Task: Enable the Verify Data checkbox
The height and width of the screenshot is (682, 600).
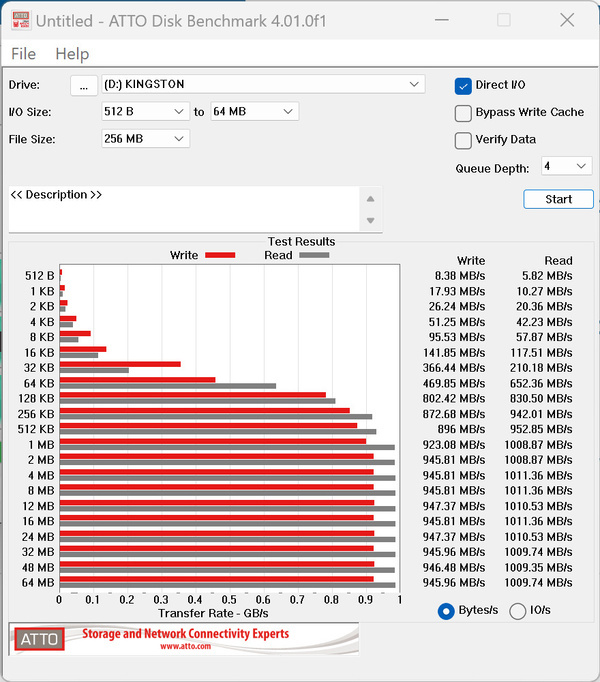Action: [463, 140]
